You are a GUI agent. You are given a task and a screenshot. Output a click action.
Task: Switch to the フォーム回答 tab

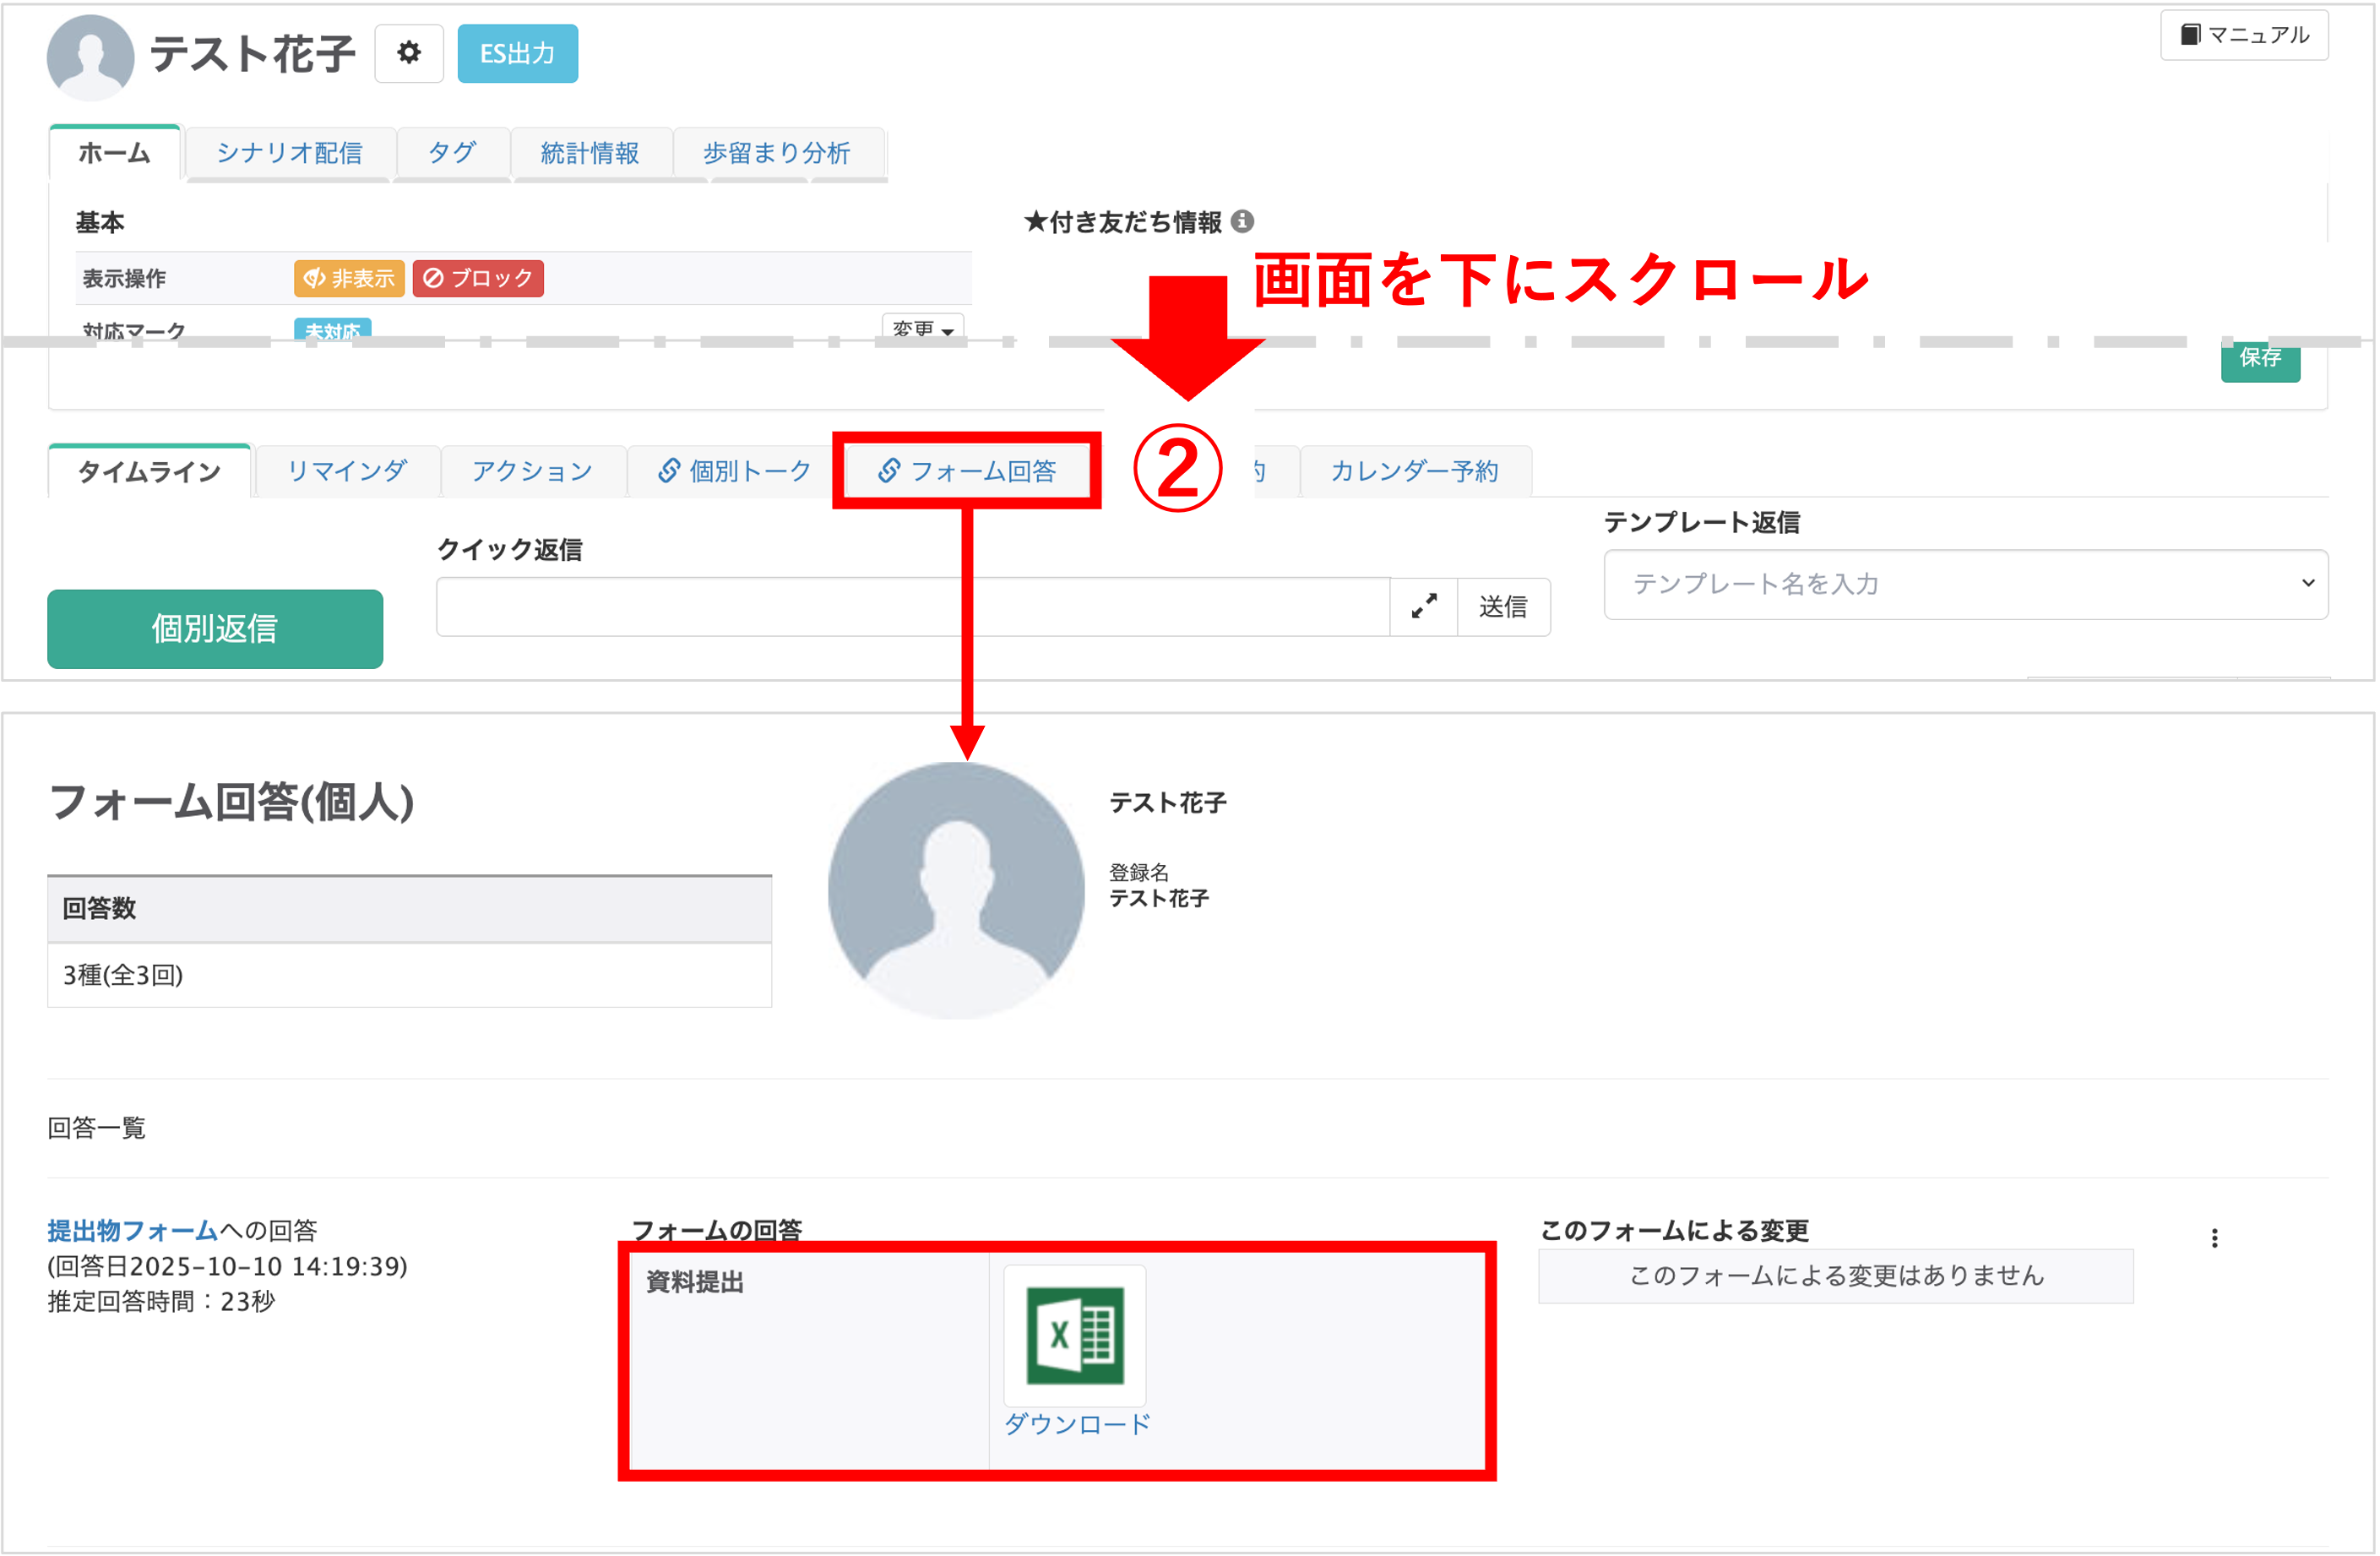coord(967,471)
